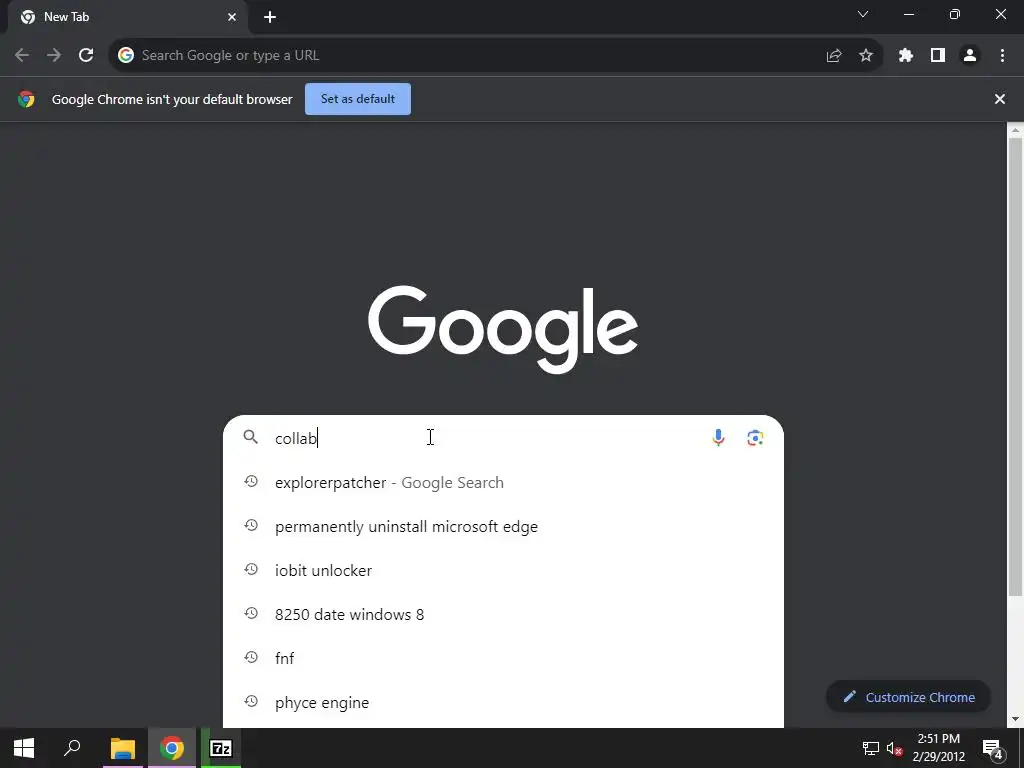This screenshot has height=768, width=1024.
Task: Click the browser Forward arrow
Action: click(x=54, y=56)
